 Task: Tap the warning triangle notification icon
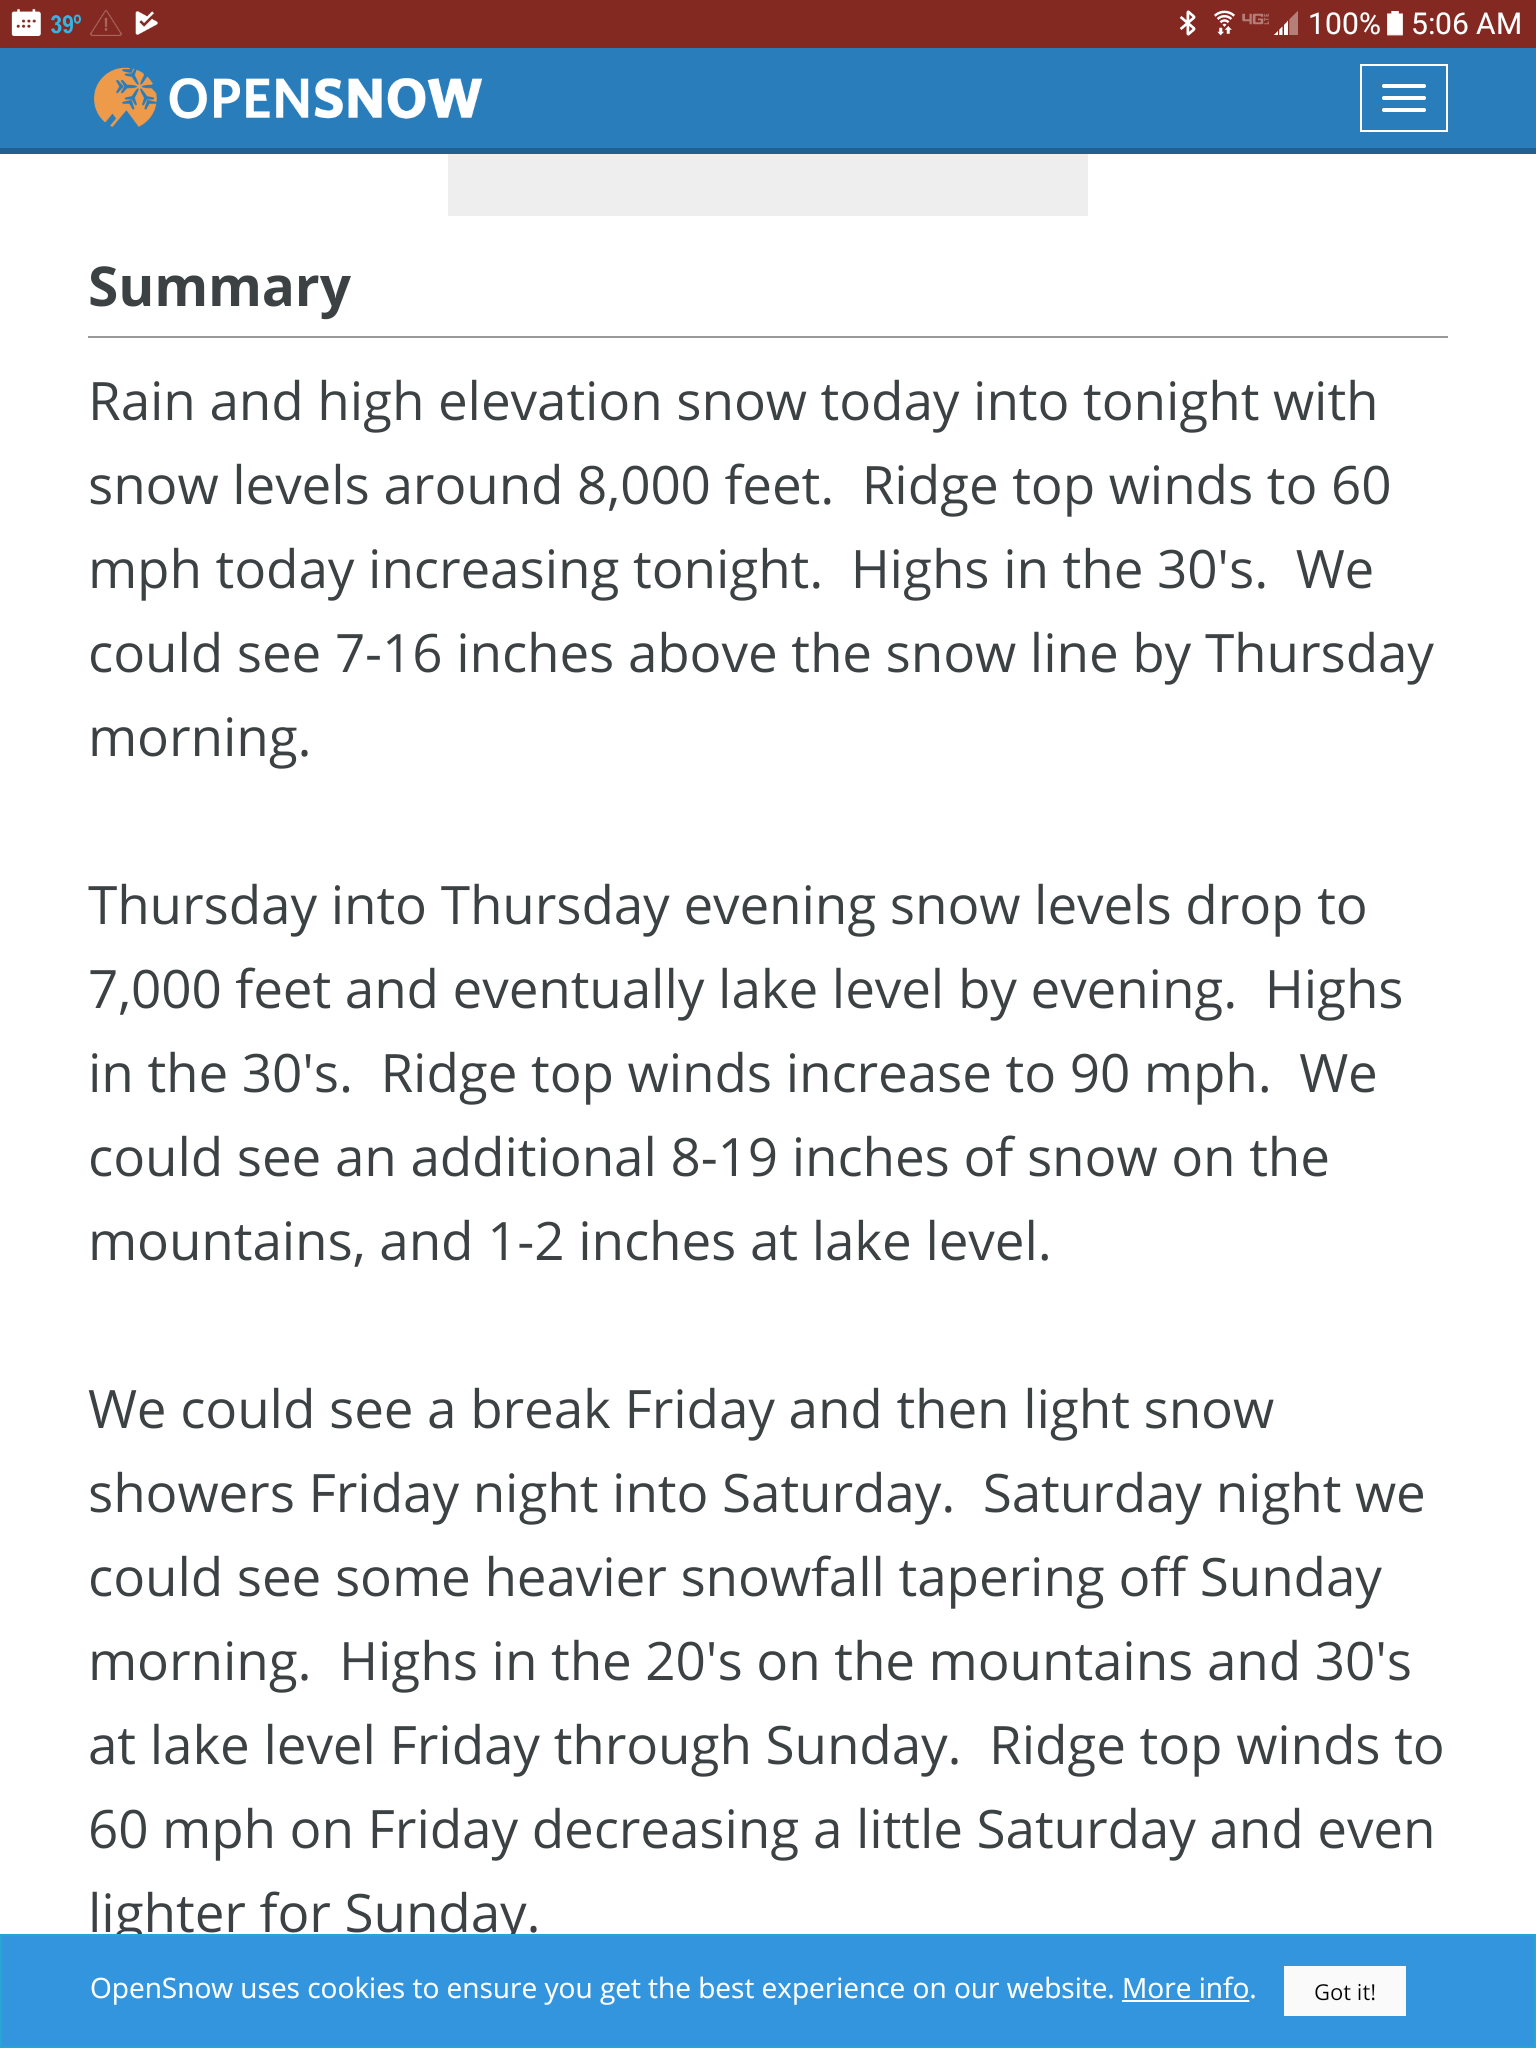tap(106, 24)
